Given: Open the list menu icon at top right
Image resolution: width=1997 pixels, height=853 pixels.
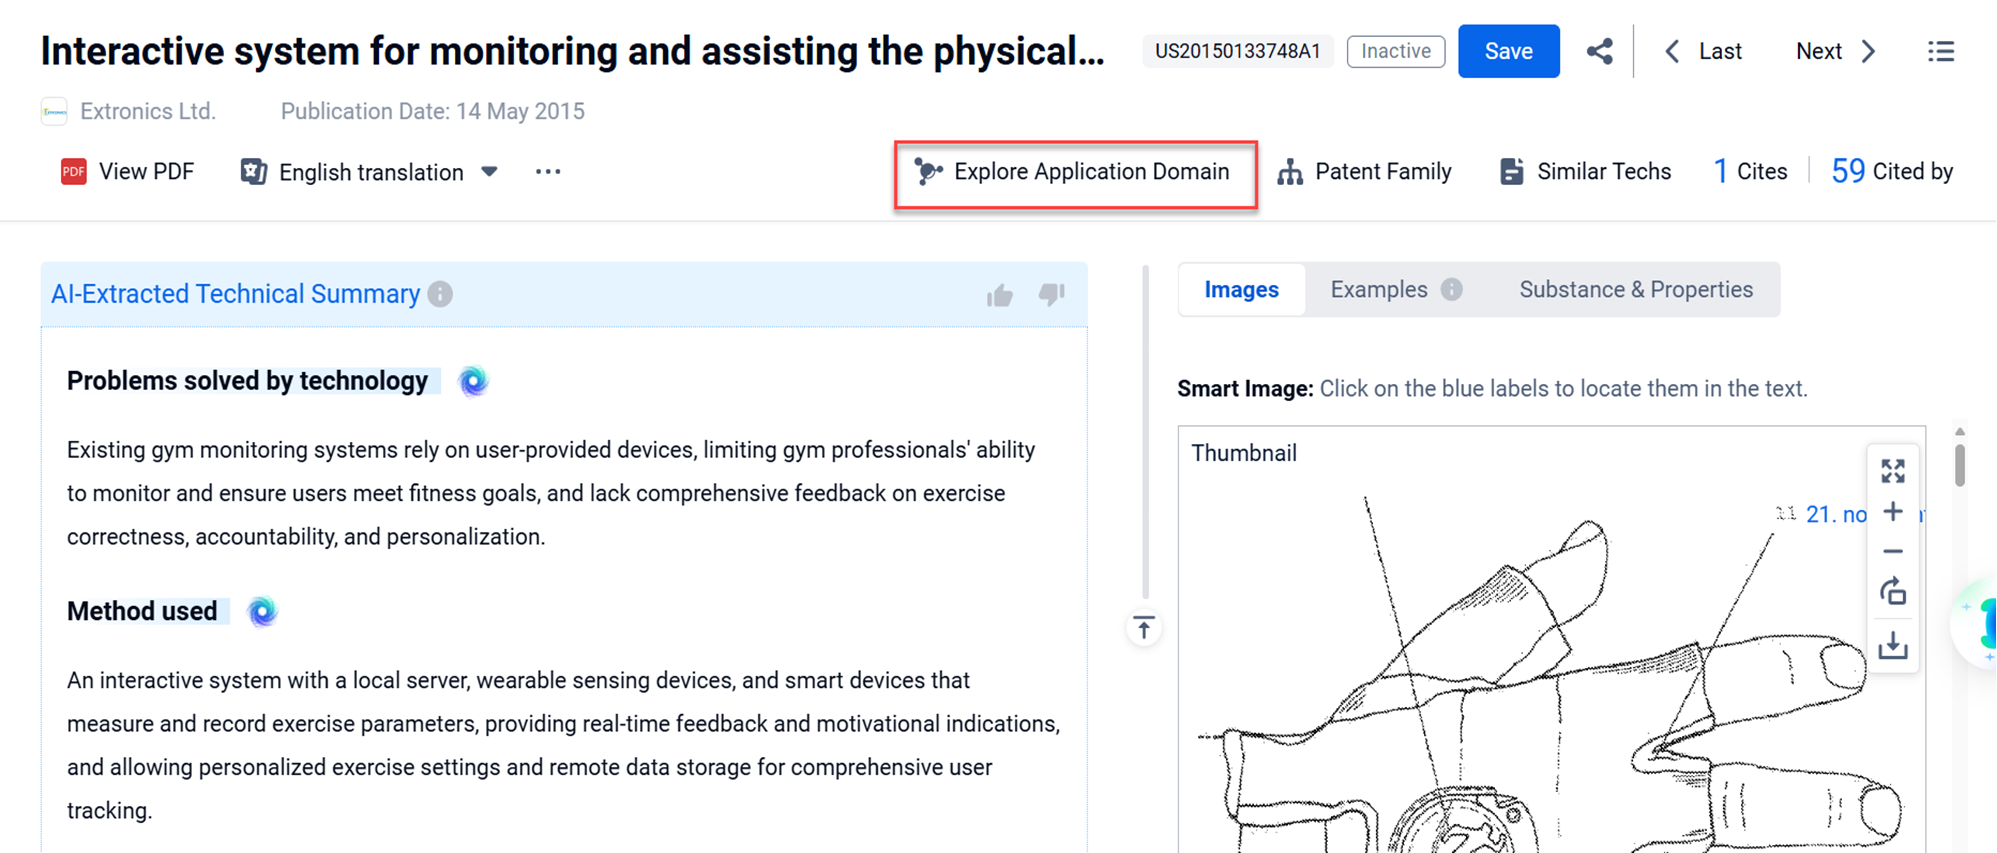Looking at the screenshot, I should [x=1940, y=51].
